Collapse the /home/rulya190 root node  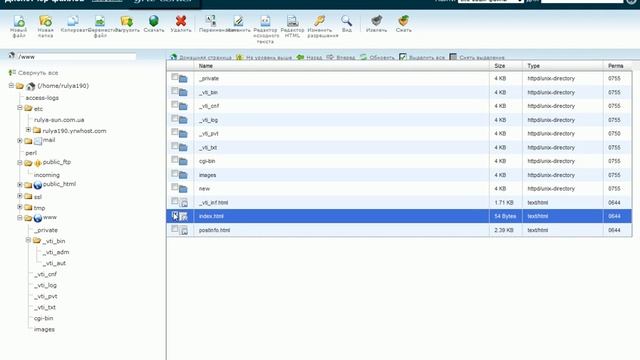point(11,85)
